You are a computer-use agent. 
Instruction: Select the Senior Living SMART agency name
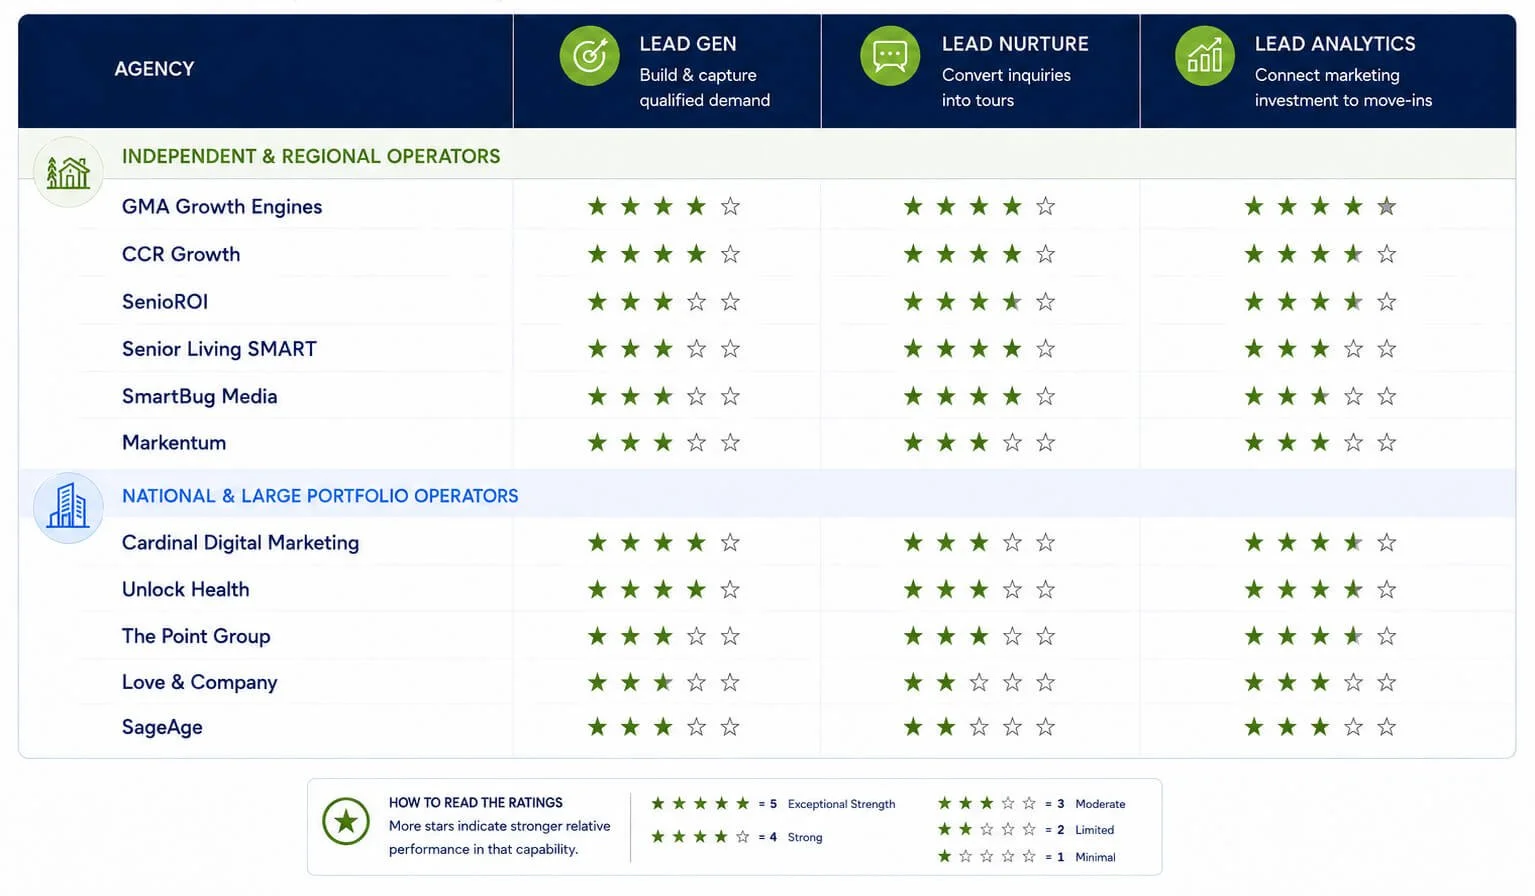point(219,349)
